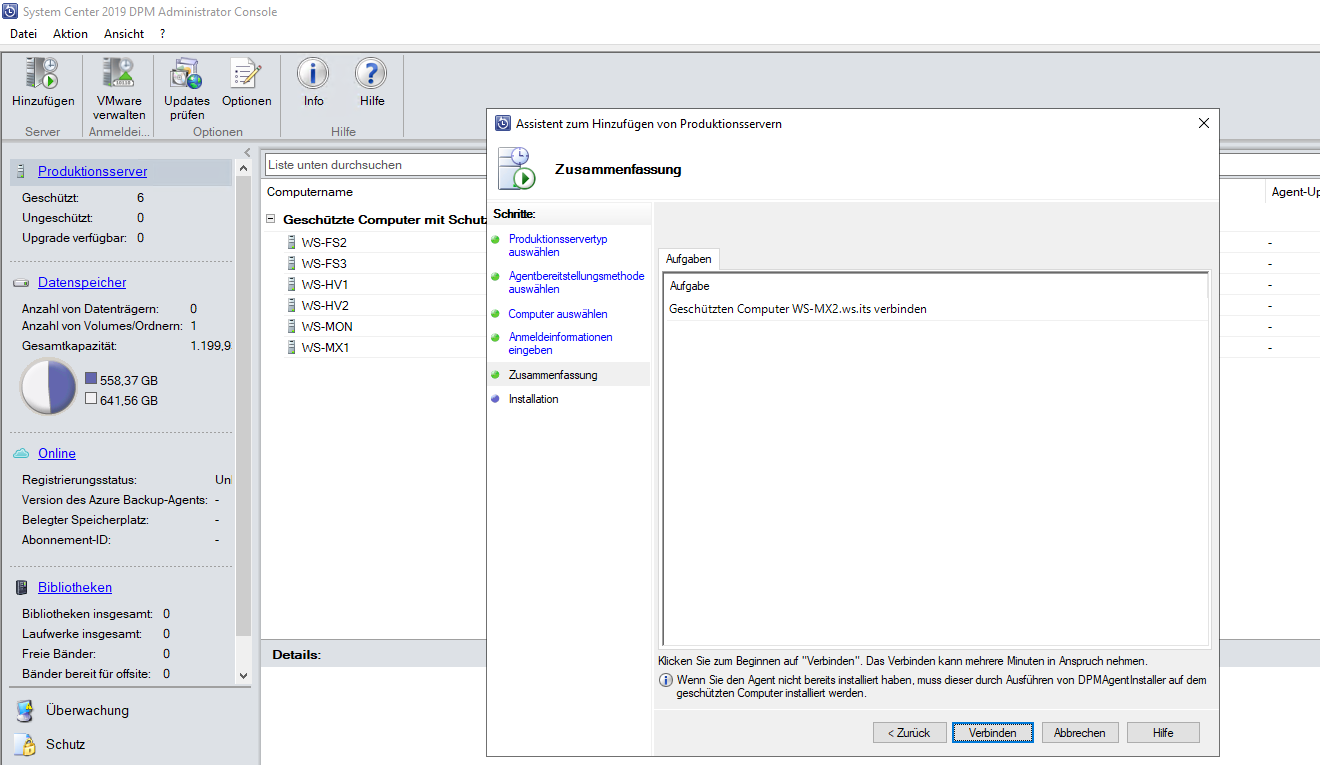Click the server icon next to WS-MON

292,326
